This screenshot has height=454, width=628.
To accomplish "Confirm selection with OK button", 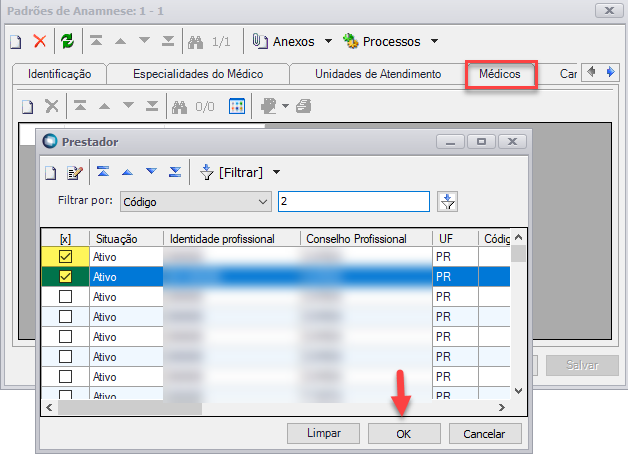I will (404, 434).
